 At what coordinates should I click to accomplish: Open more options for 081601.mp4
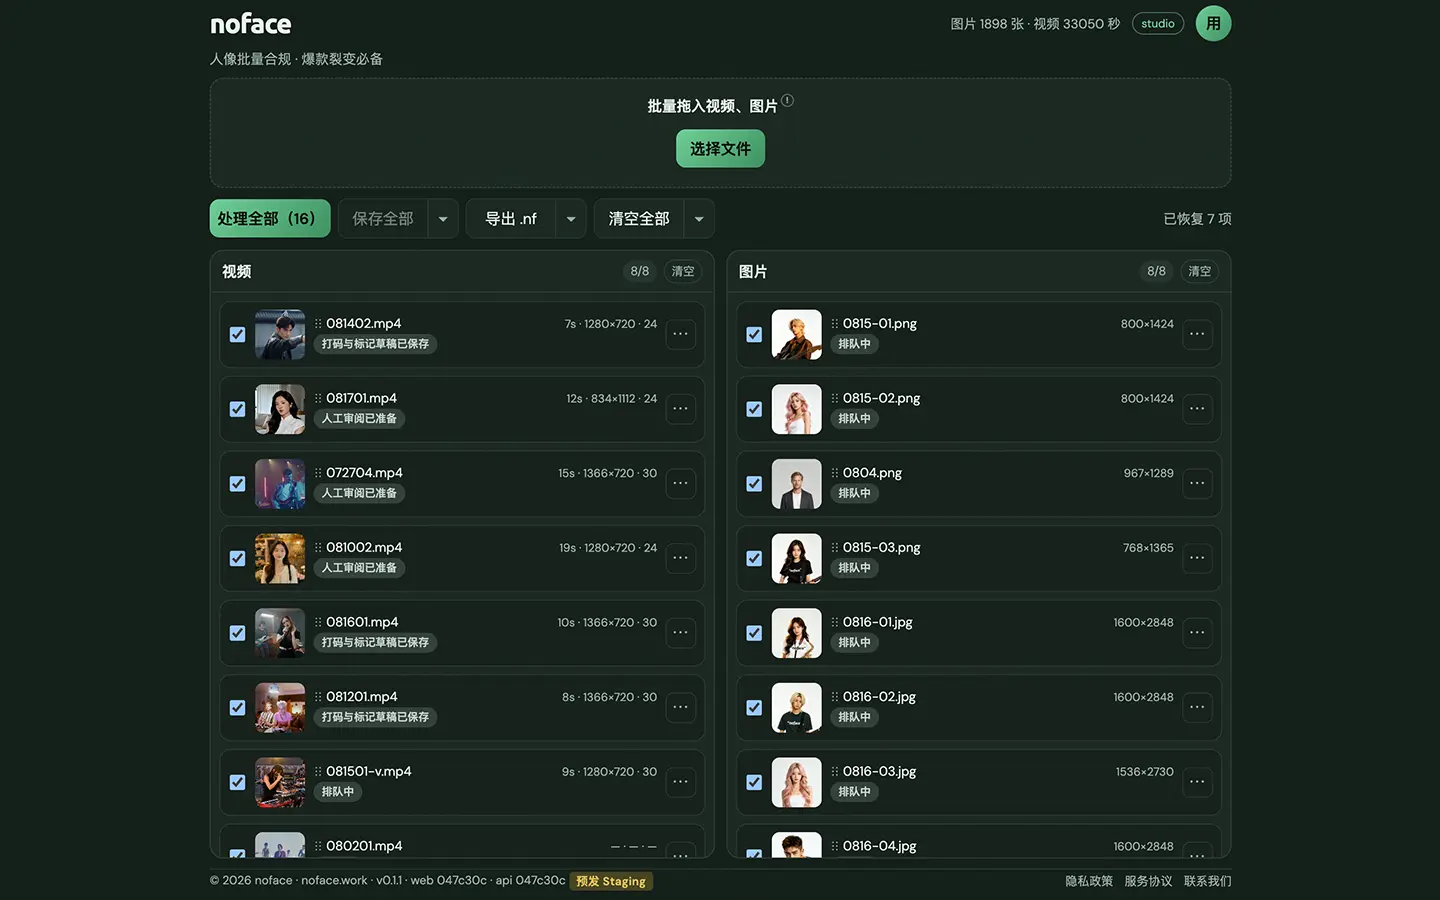coord(680,633)
